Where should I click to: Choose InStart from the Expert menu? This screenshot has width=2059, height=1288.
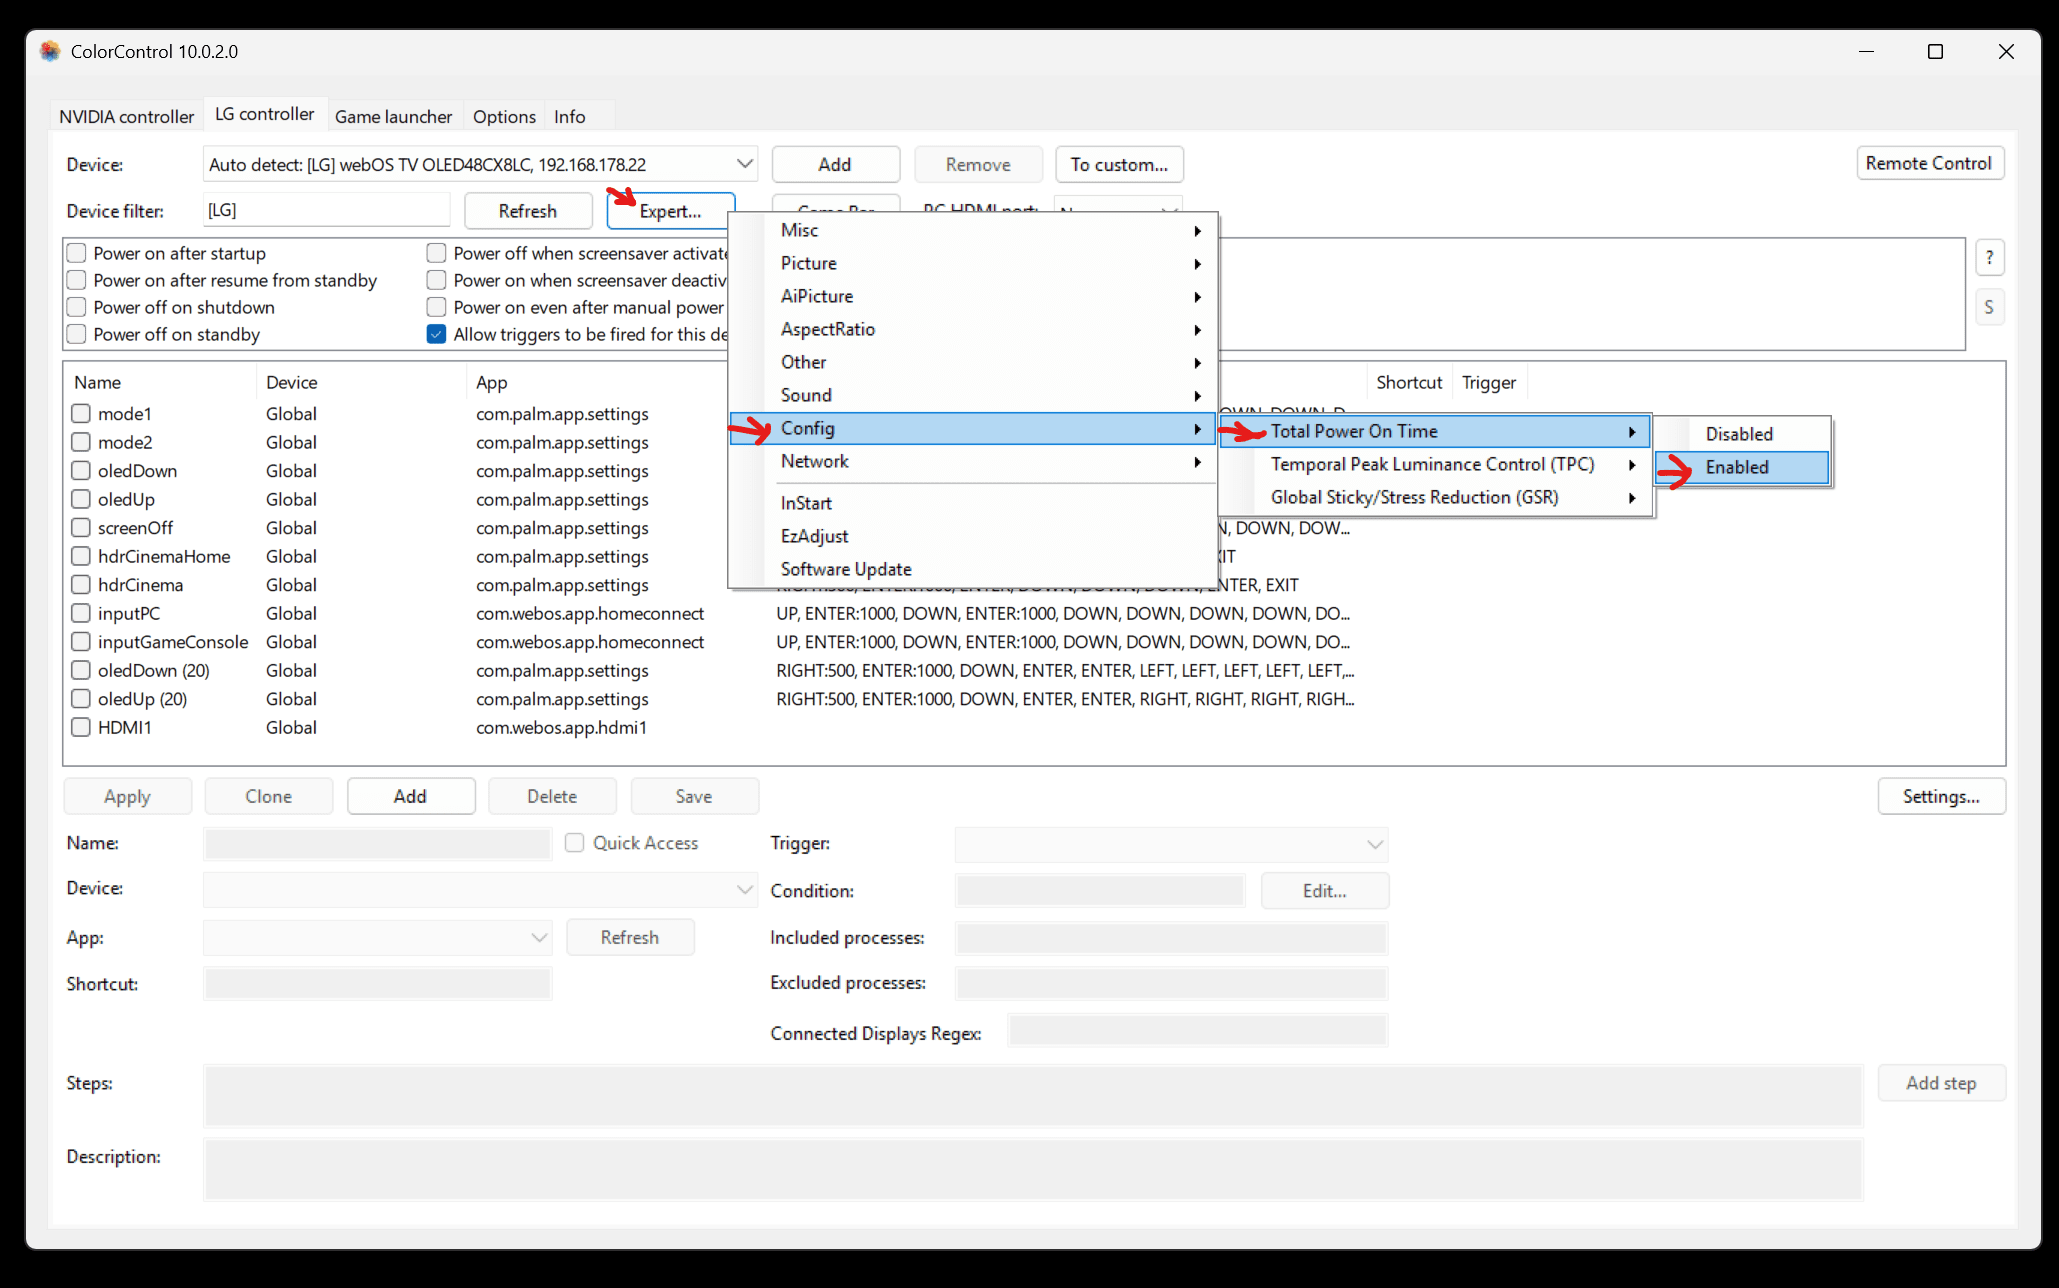pos(972,503)
